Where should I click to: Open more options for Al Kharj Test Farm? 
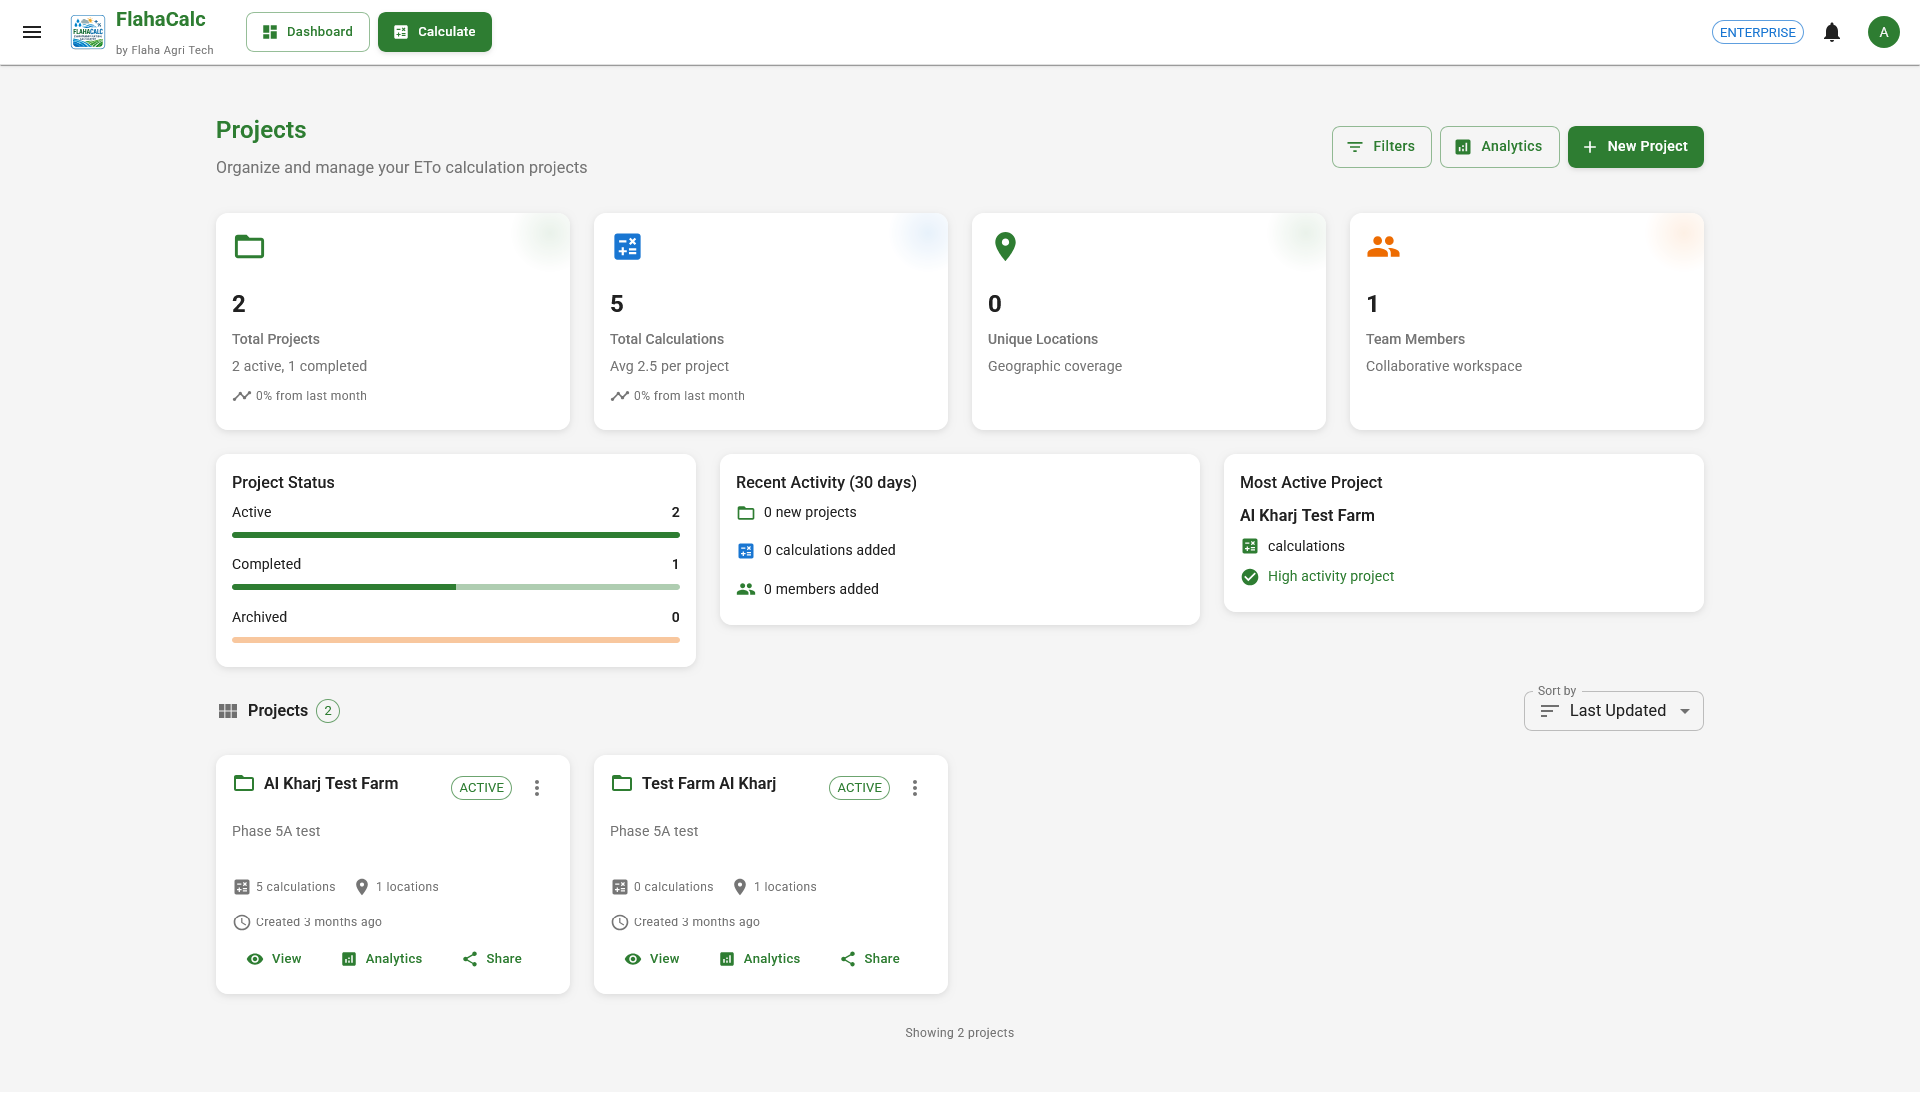tap(537, 788)
